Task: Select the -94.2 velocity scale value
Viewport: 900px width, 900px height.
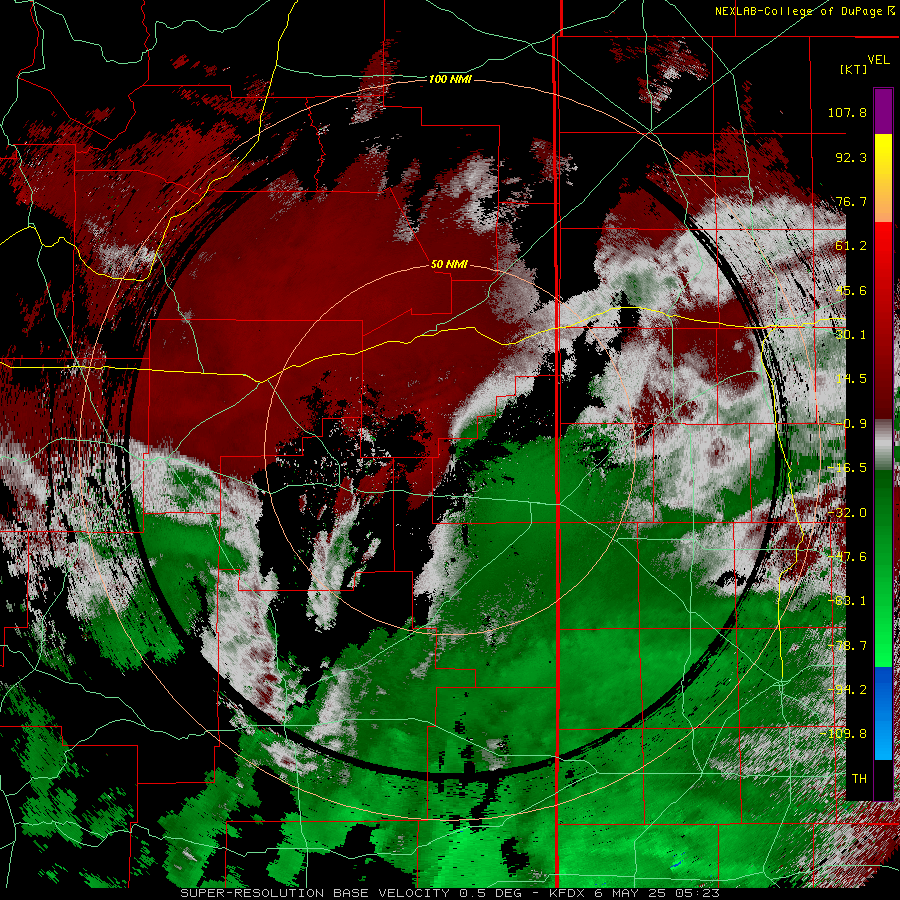Action: click(847, 690)
